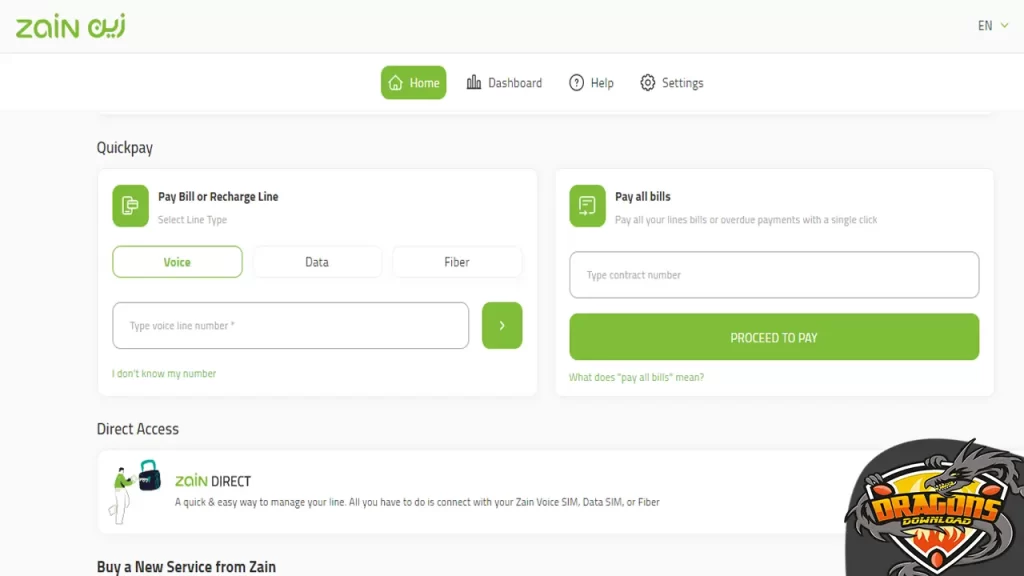
Task: Click the Dashboard bar chart icon
Action: click(x=474, y=83)
